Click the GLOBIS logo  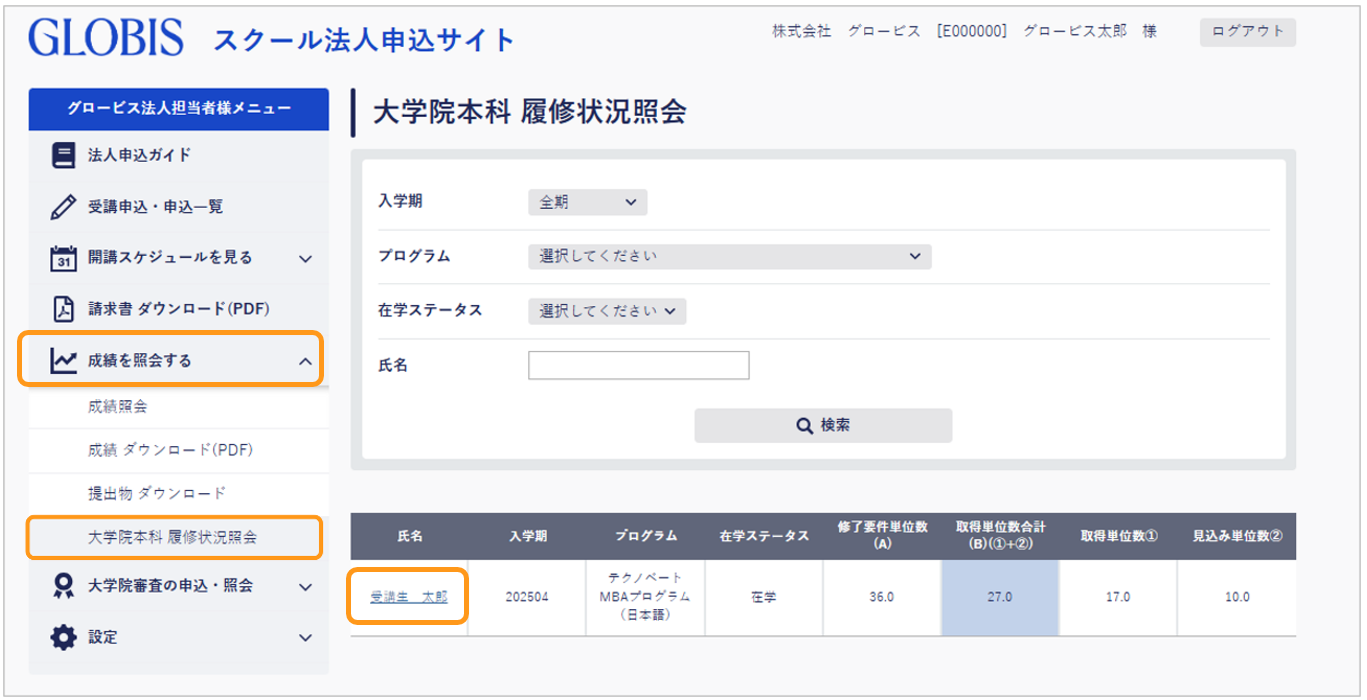[x=106, y=38]
